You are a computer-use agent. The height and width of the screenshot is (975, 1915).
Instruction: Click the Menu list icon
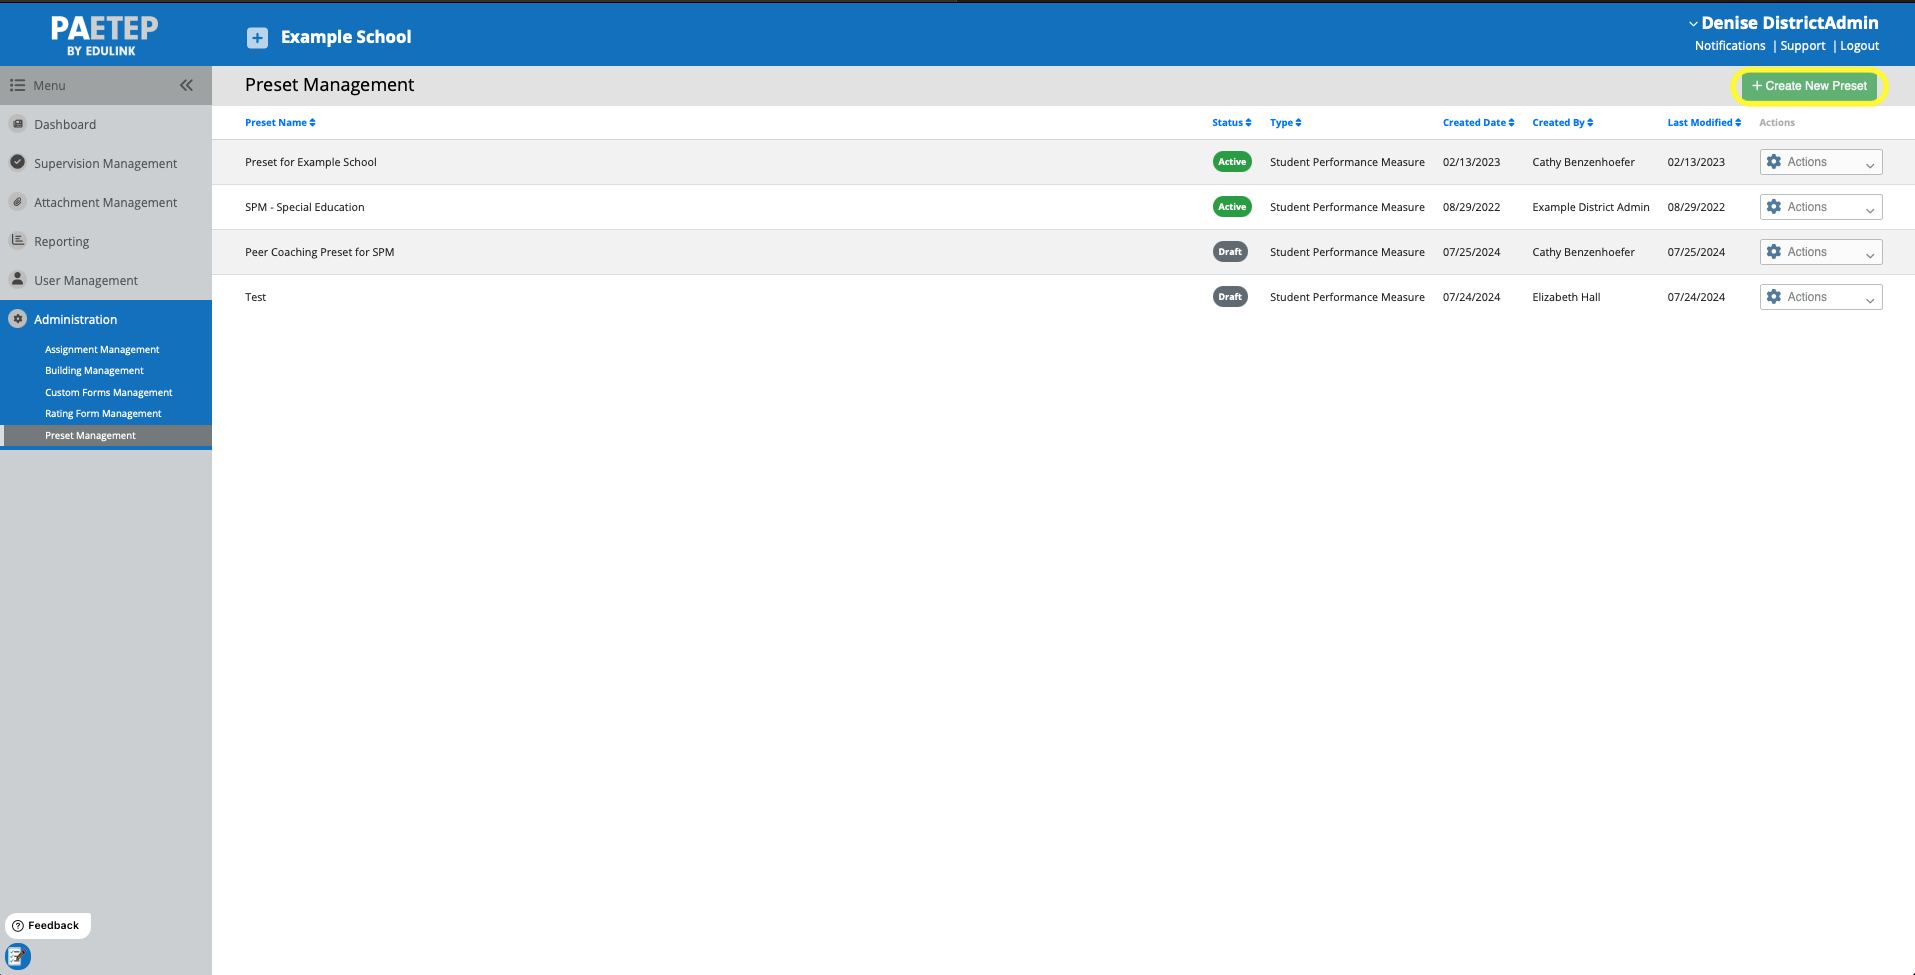17,85
